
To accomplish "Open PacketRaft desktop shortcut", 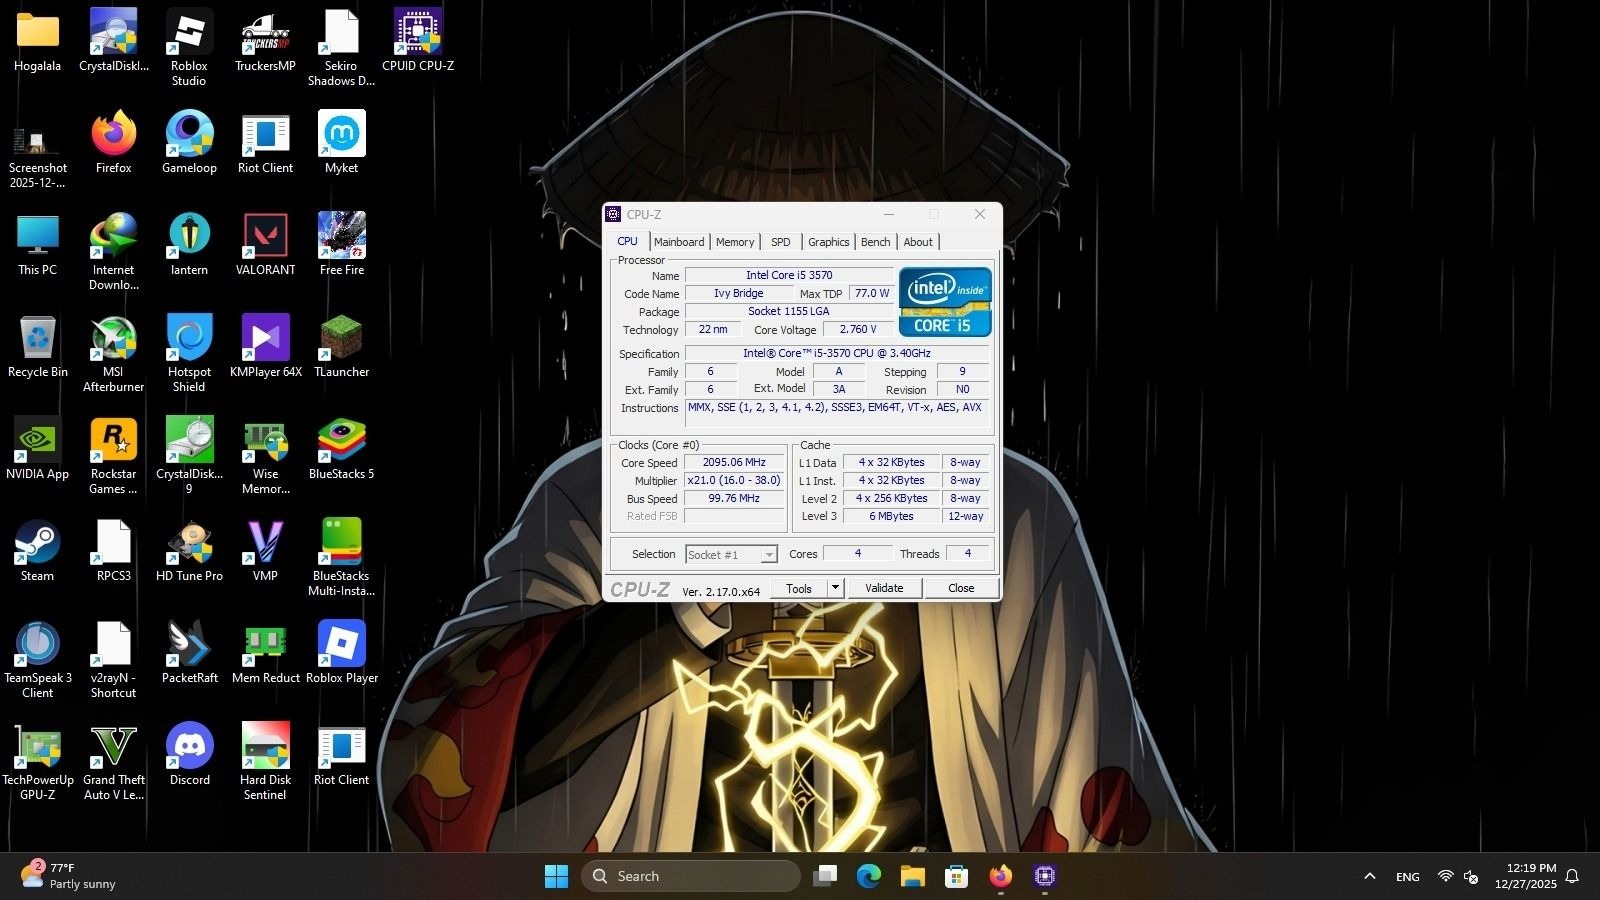I will [189, 652].
